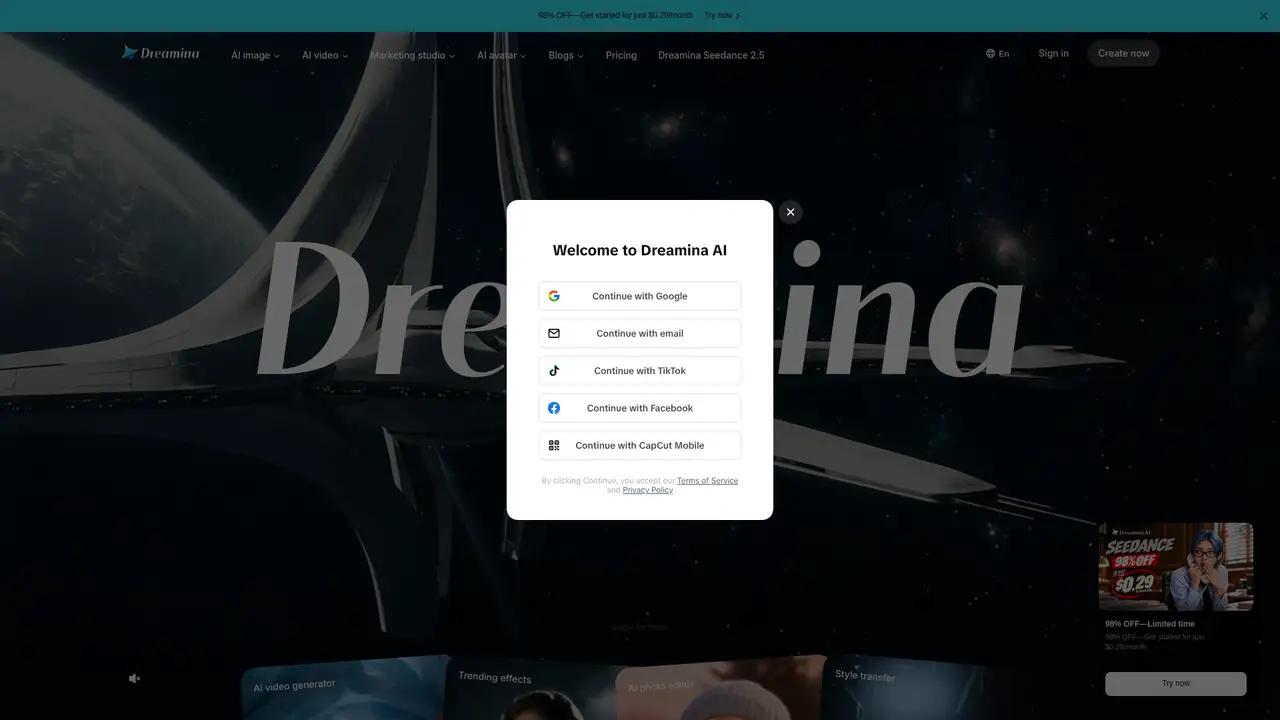
Task: Click the globe language icon
Action: [x=990, y=54]
